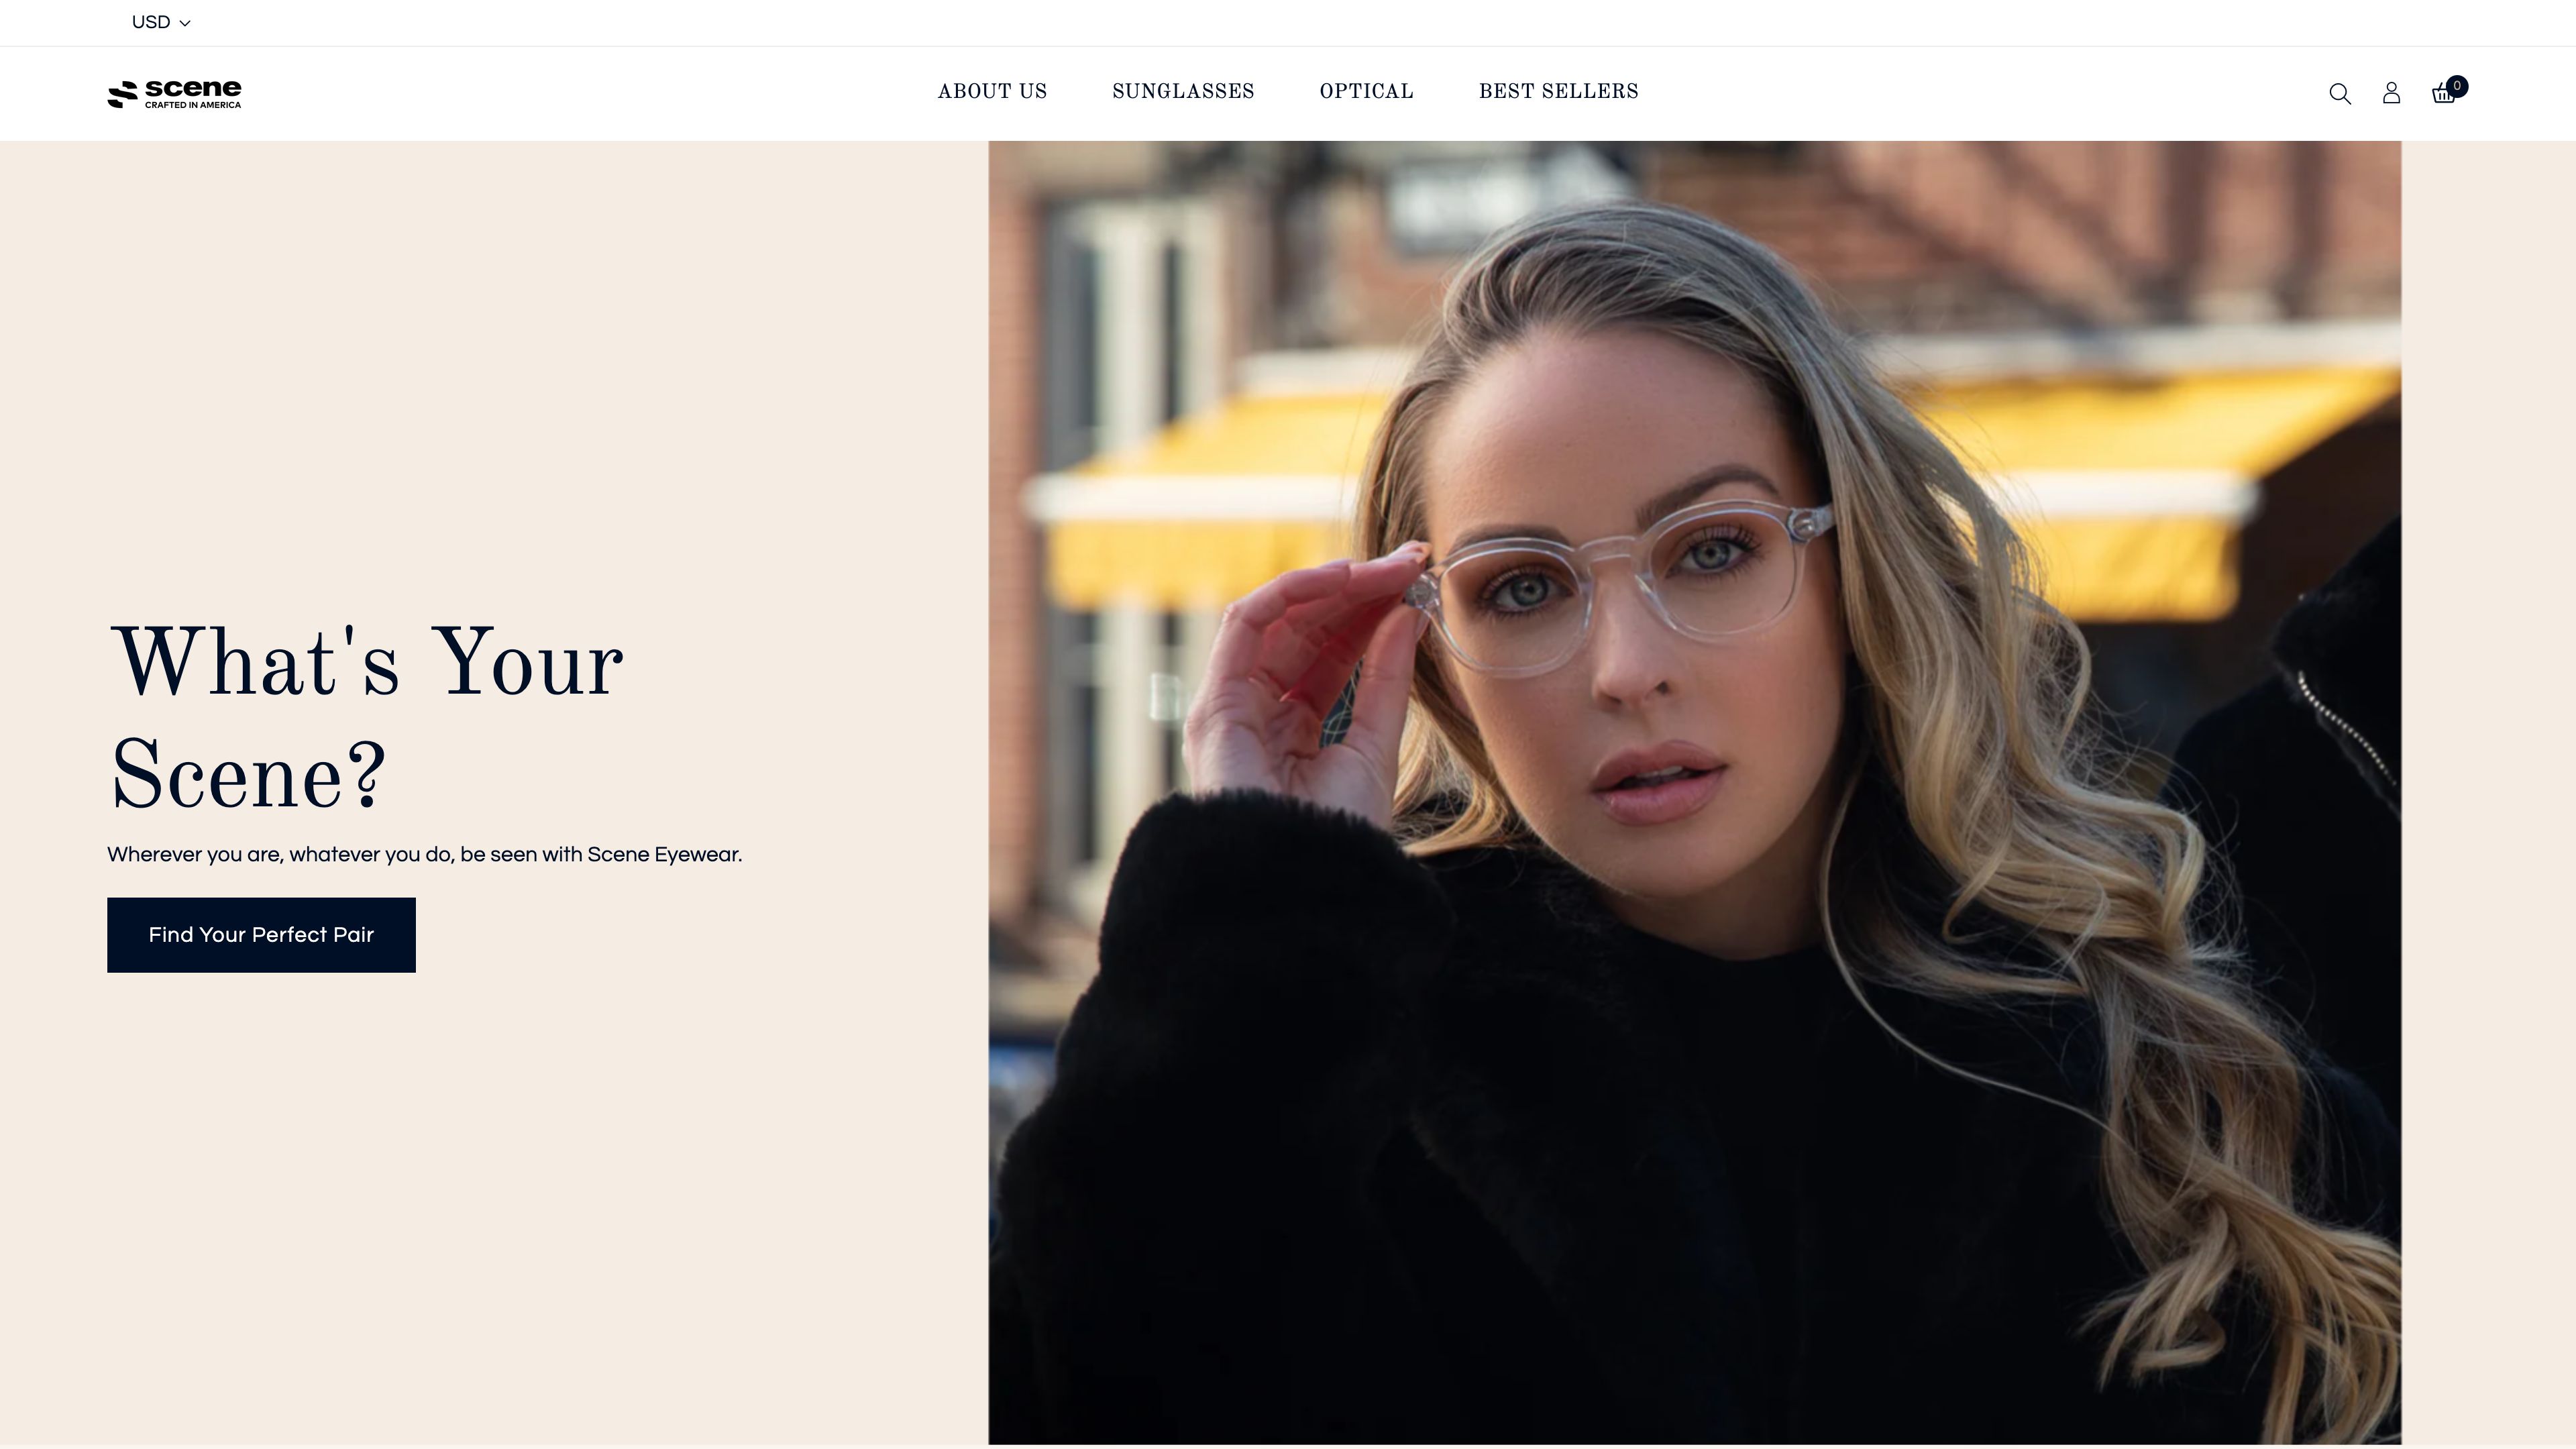Click the 'Crafted in America' logo tagline
Image resolution: width=2576 pixels, height=1449 pixels.
193,105
